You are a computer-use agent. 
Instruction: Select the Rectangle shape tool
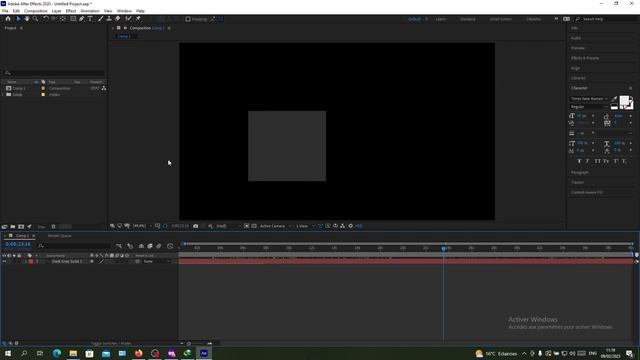coord(73,19)
